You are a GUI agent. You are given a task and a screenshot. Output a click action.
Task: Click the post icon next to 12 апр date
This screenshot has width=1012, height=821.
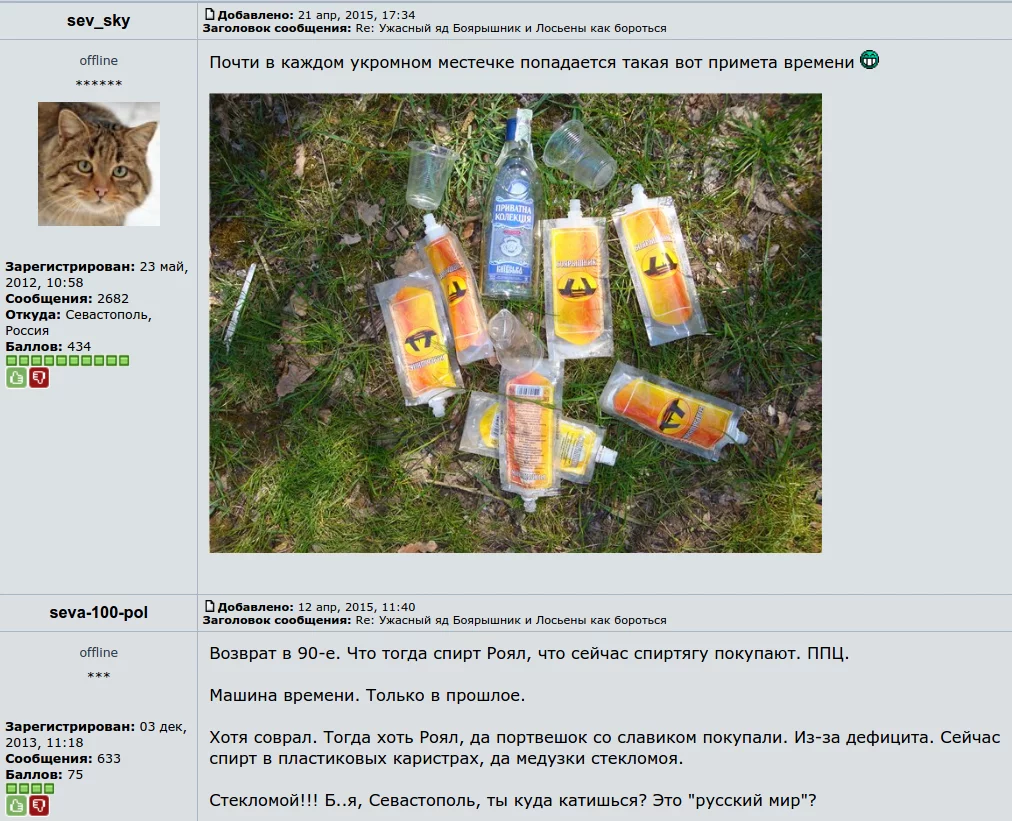tap(209, 605)
